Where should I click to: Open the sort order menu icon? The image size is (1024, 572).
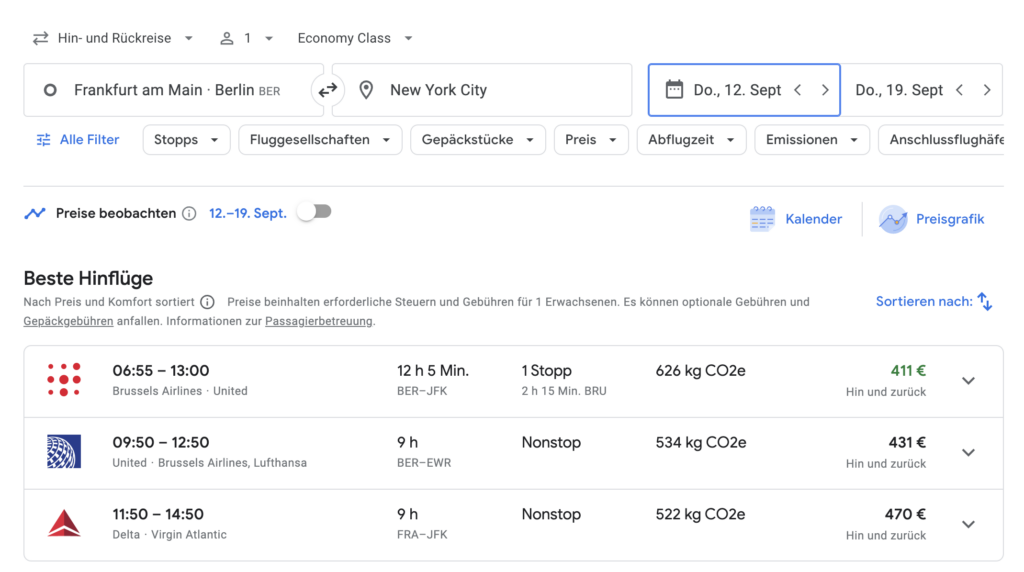[985, 302]
